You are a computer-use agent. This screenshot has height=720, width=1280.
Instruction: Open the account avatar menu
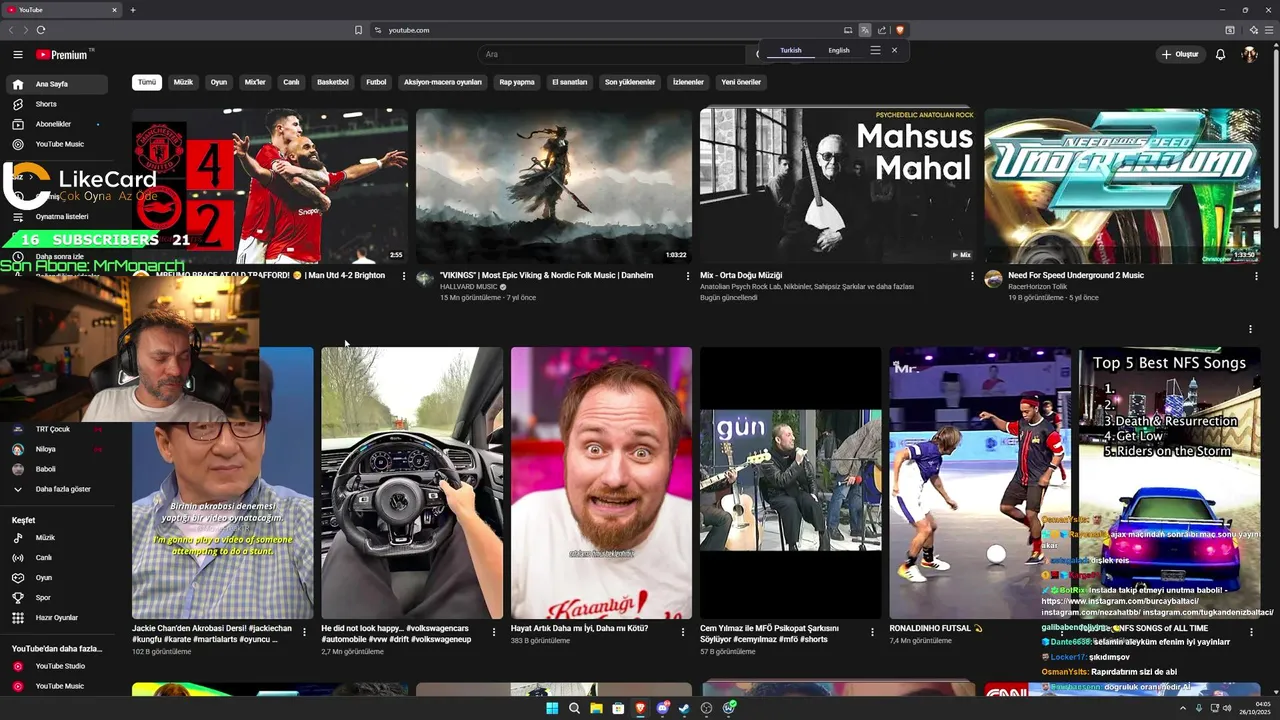tap(1250, 54)
